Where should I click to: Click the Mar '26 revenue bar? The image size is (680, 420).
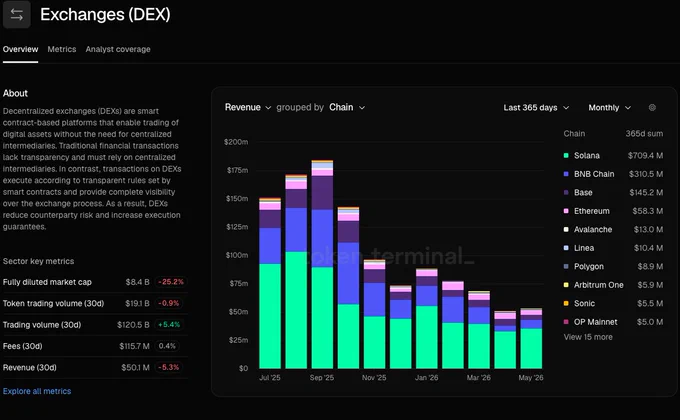pyautogui.click(x=479, y=330)
